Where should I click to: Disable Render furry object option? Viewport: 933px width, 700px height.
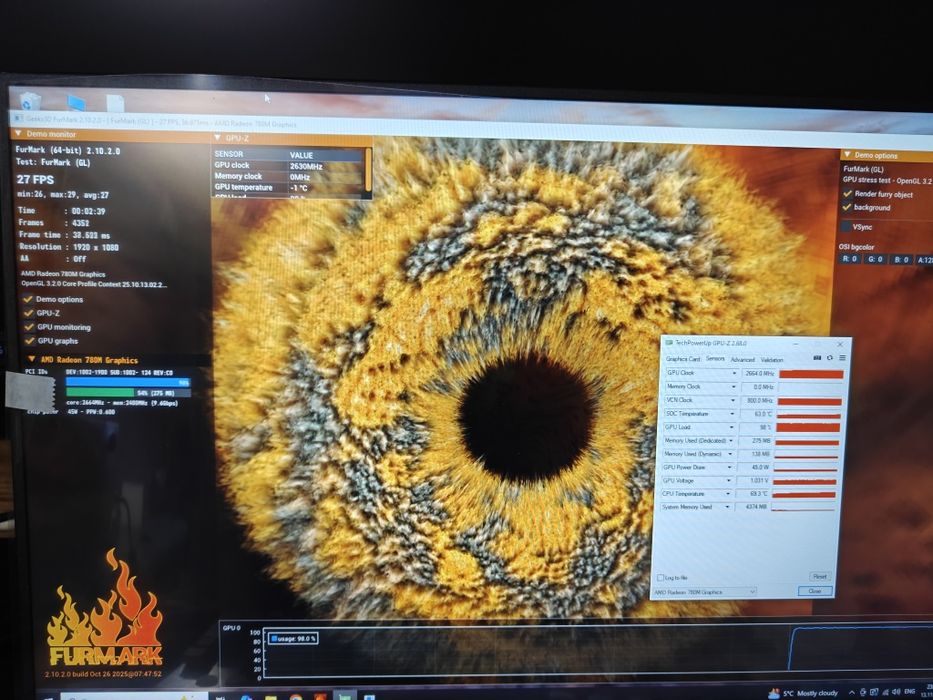click(847, 193)
